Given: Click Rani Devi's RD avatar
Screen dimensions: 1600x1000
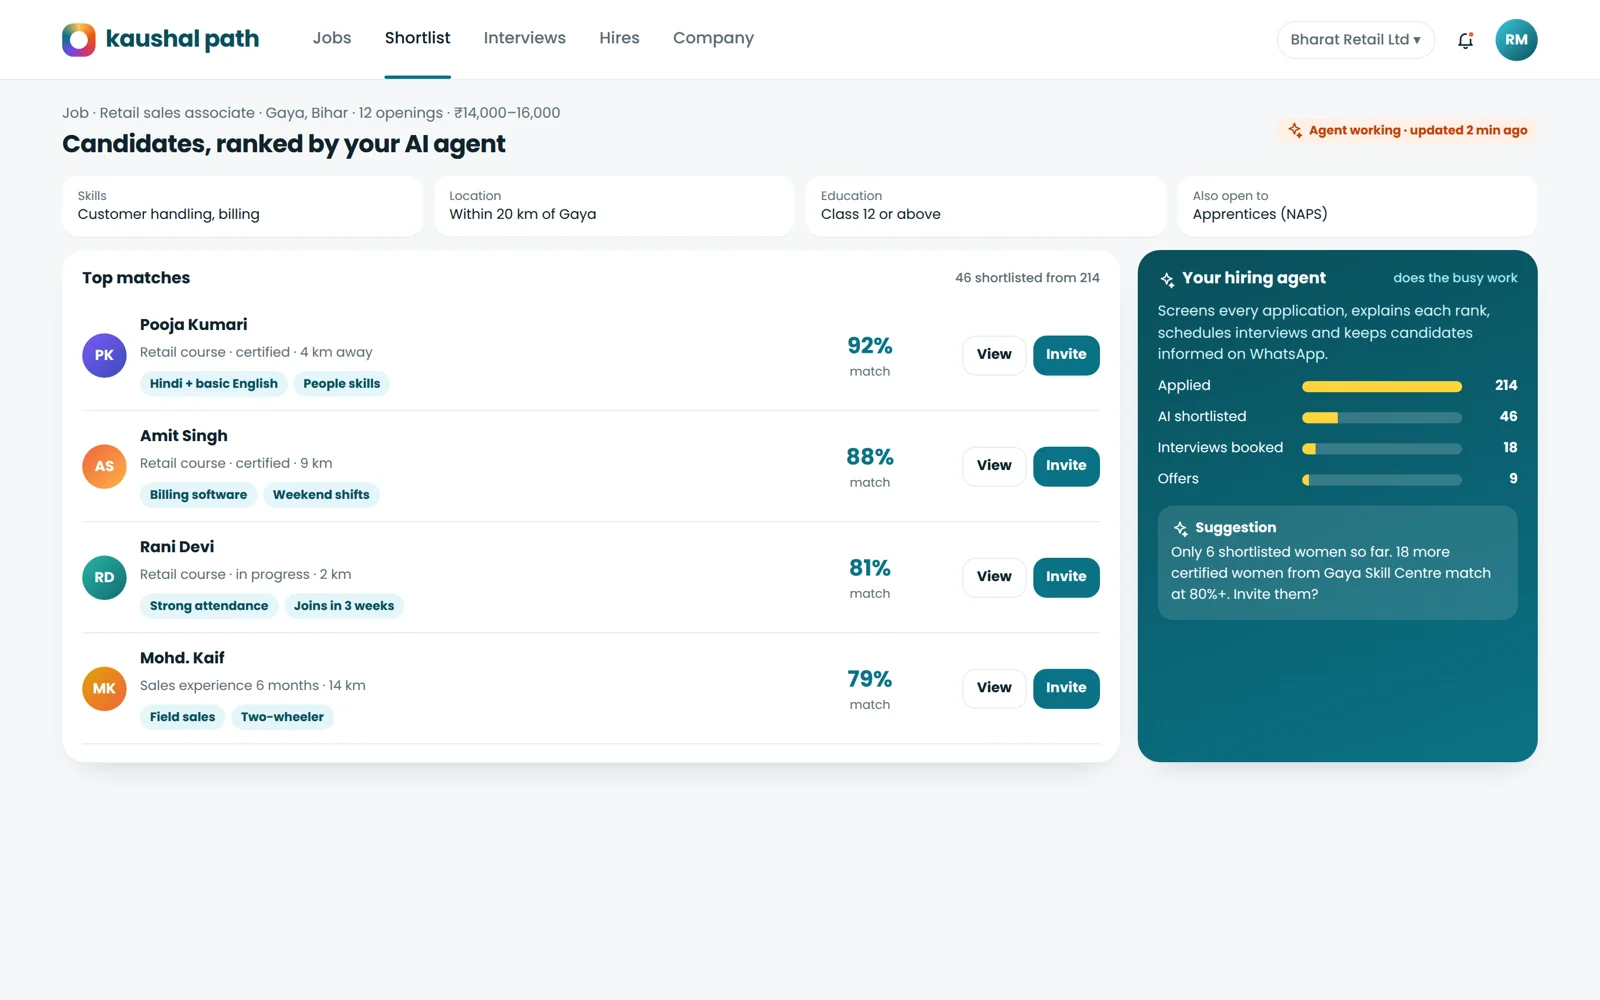Looking at the screenshot, I should click(x=104, y=577).
